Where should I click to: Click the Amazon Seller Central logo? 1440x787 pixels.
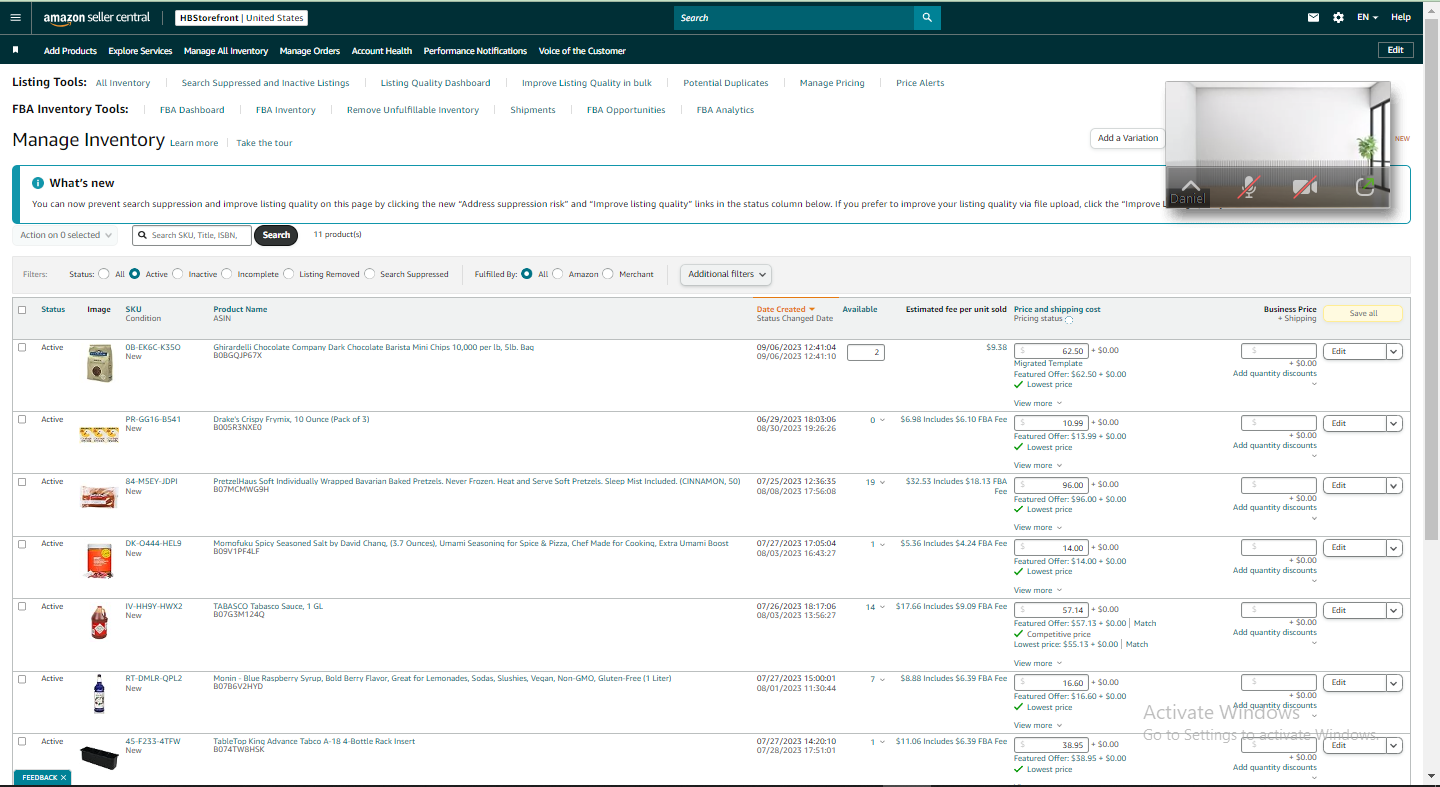tap(97, 17)
